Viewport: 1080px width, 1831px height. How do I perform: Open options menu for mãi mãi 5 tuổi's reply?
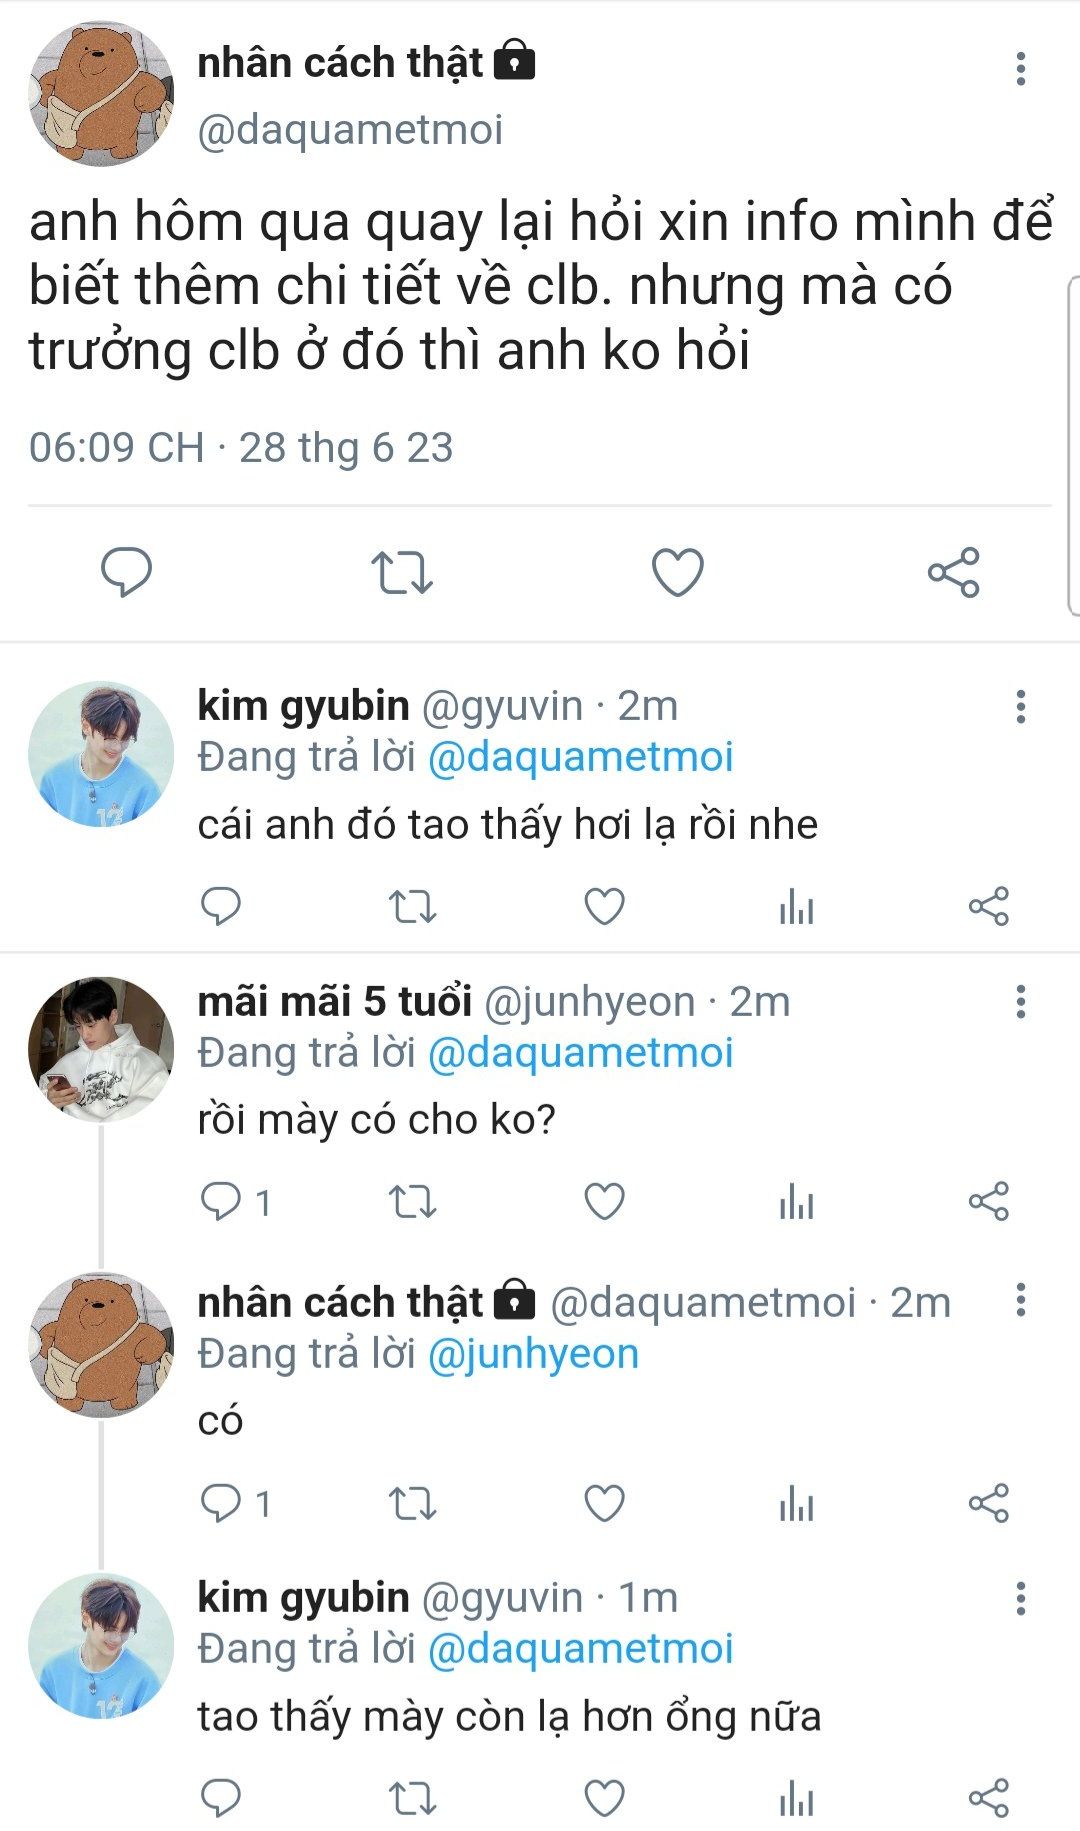pyautogui.click(x=1020, y=1001)
